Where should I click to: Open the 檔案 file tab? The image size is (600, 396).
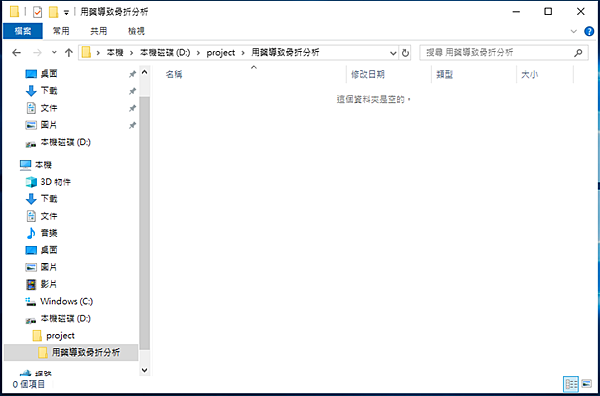click(x=23, y=31)
